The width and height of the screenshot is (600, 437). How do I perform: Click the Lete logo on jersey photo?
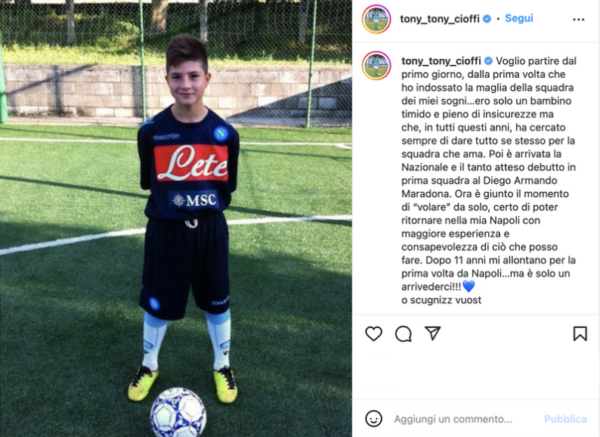point(191,163)
